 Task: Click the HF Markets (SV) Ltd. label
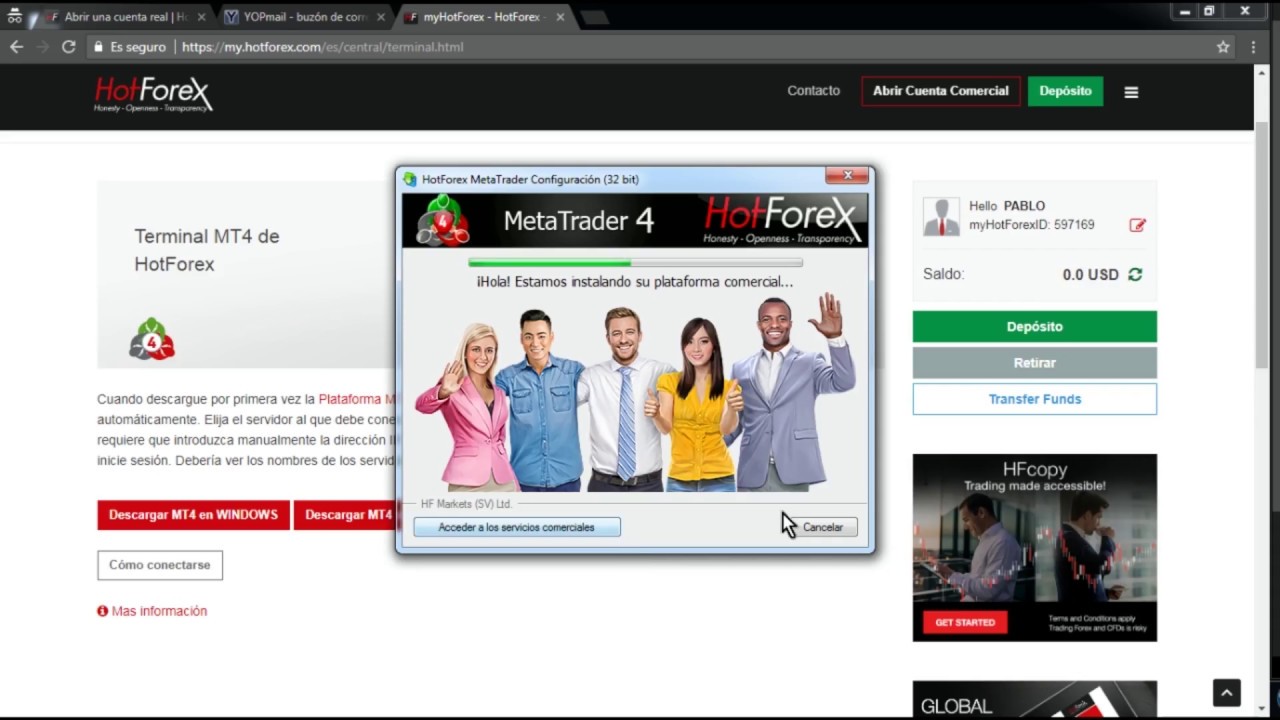pyautogui.click(x=466, y=504)
